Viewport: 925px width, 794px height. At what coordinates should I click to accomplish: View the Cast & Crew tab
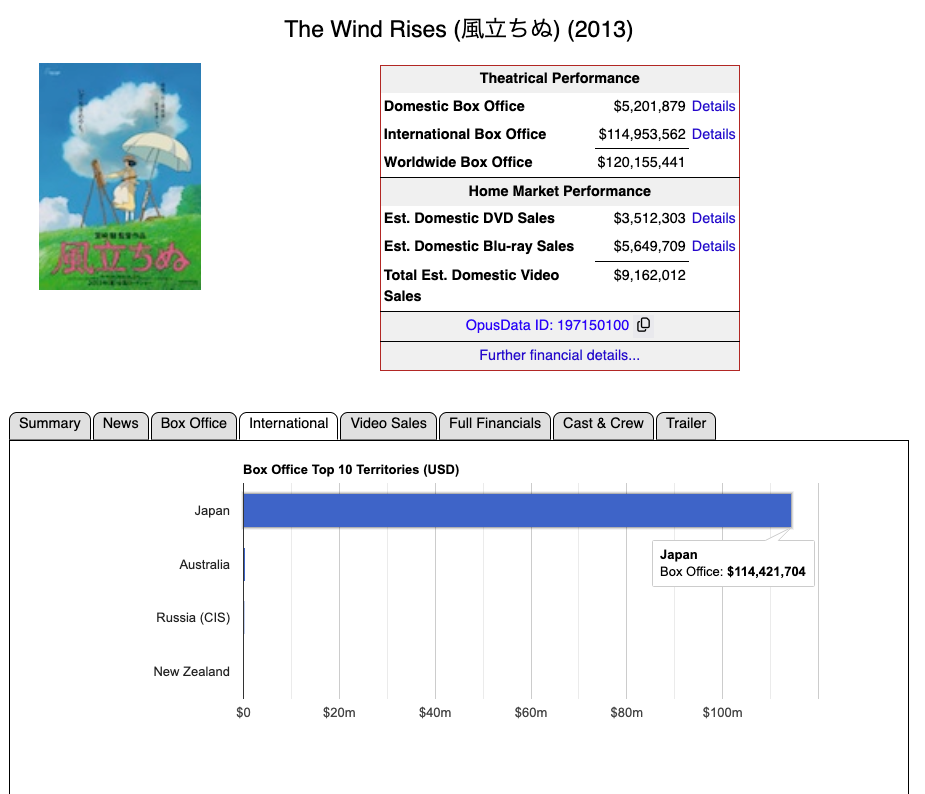point(603,424)
